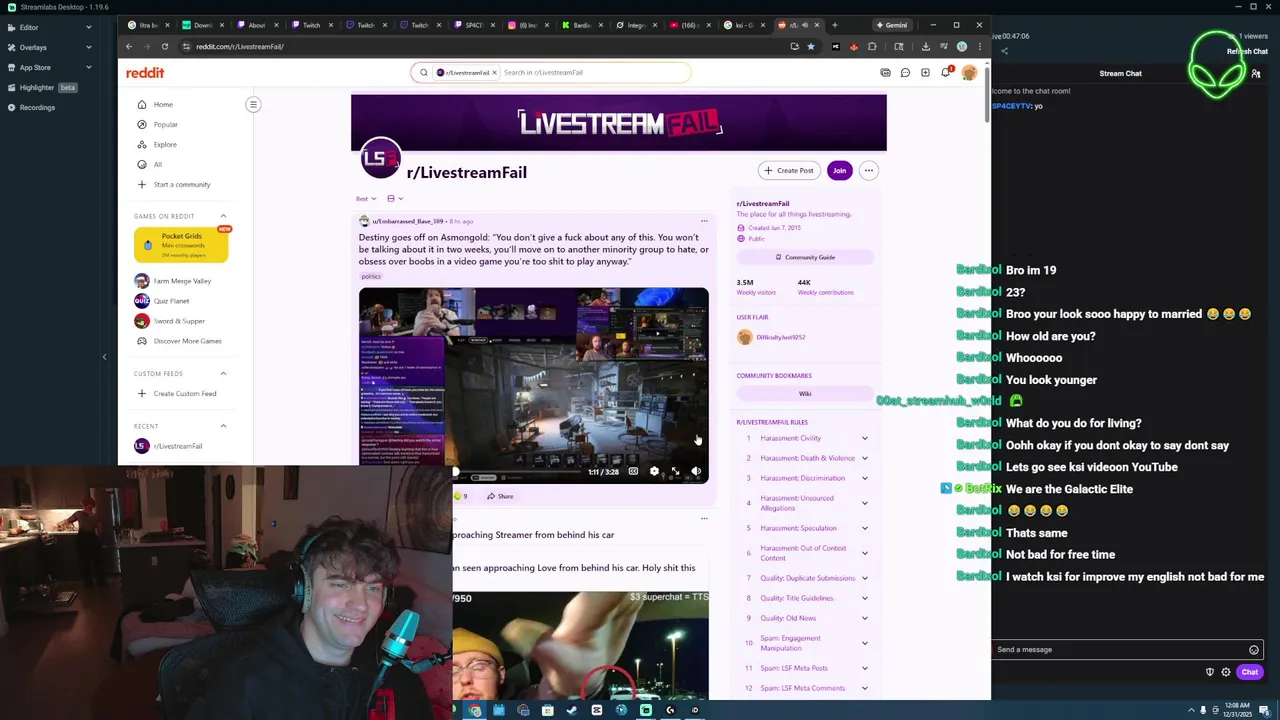Toggle captions icon in video player
This screenshot has height=720, width=1280.
[633, 471]
